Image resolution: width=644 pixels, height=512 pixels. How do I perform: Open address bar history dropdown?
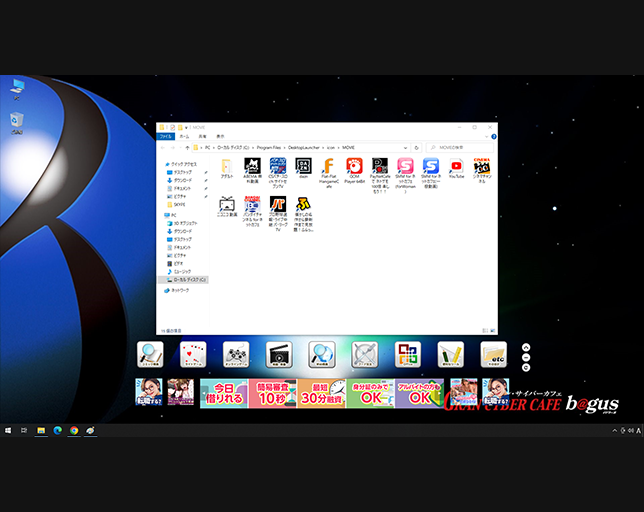(405, 147)
